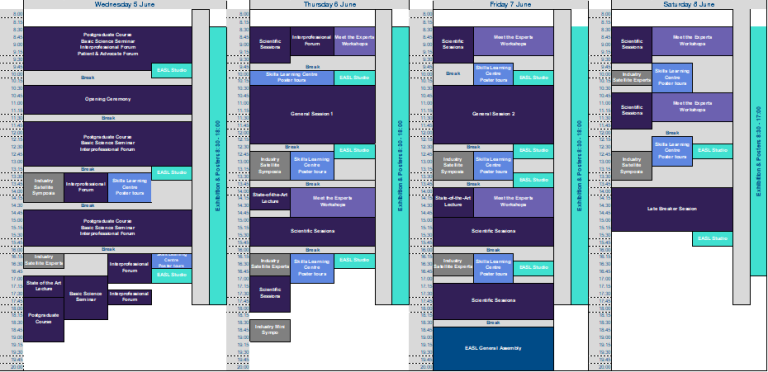Select Friday's State-of-the-Art Lecture block
768x372 pixels.
(454, 202)
